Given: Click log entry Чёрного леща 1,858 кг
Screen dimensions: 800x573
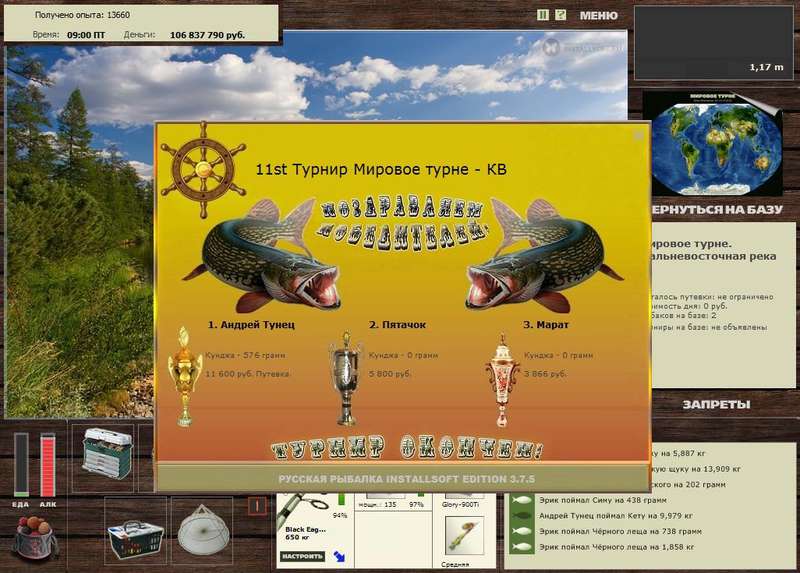Looking at the screenshot, I should (x=616, y=547).
